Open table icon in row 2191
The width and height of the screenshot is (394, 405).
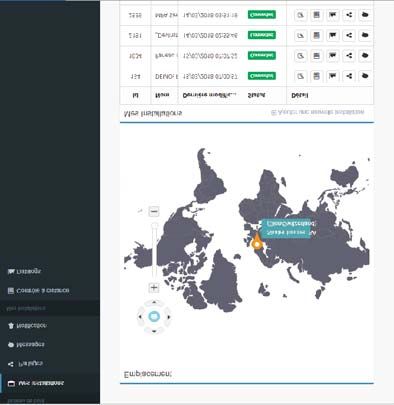point(316,35)
